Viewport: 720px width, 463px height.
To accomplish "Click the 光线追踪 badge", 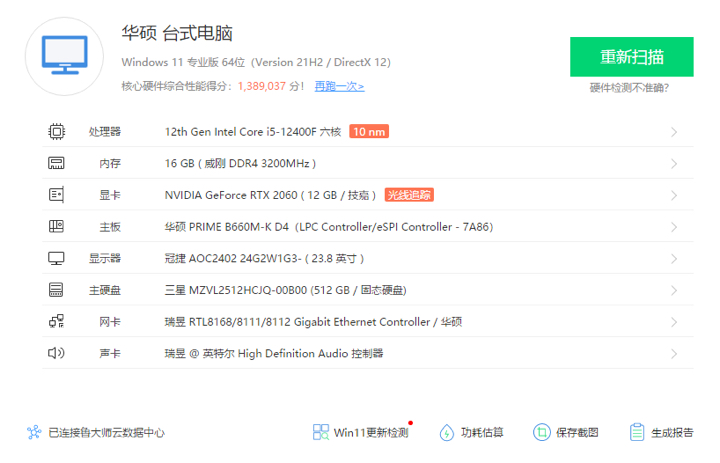I will [x=409, y=195].
